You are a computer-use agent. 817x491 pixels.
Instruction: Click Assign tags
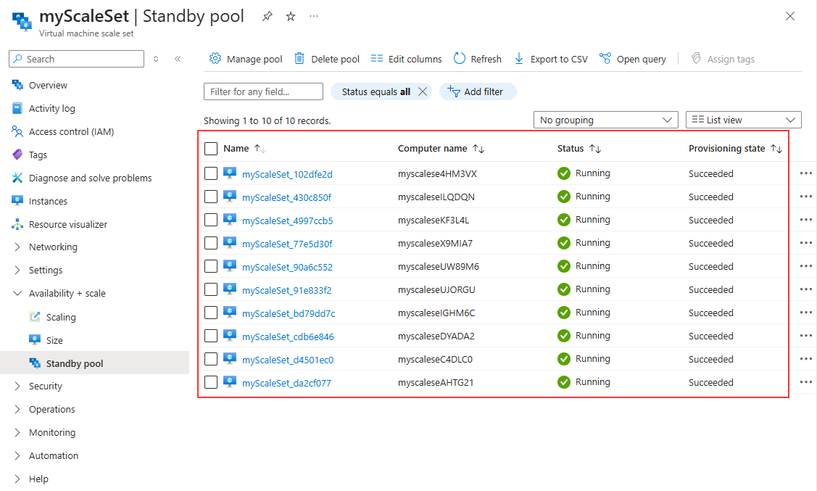723,59
